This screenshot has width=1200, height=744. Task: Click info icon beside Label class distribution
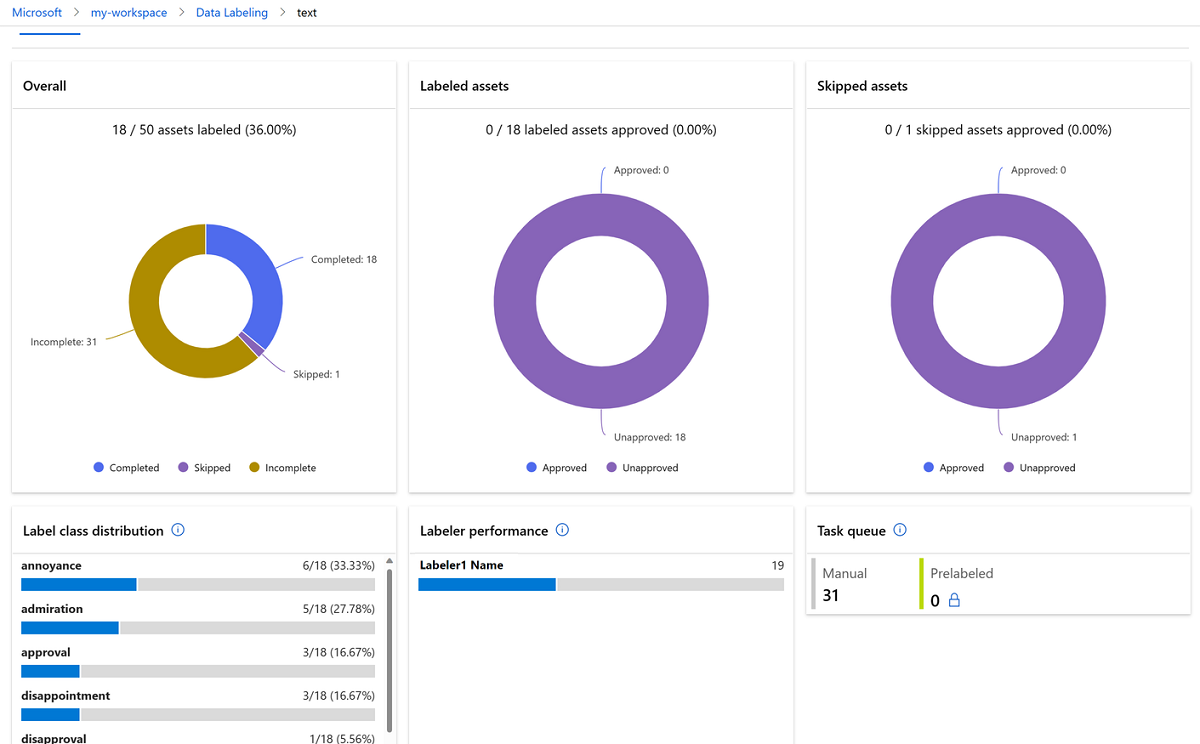pos(178,530)
